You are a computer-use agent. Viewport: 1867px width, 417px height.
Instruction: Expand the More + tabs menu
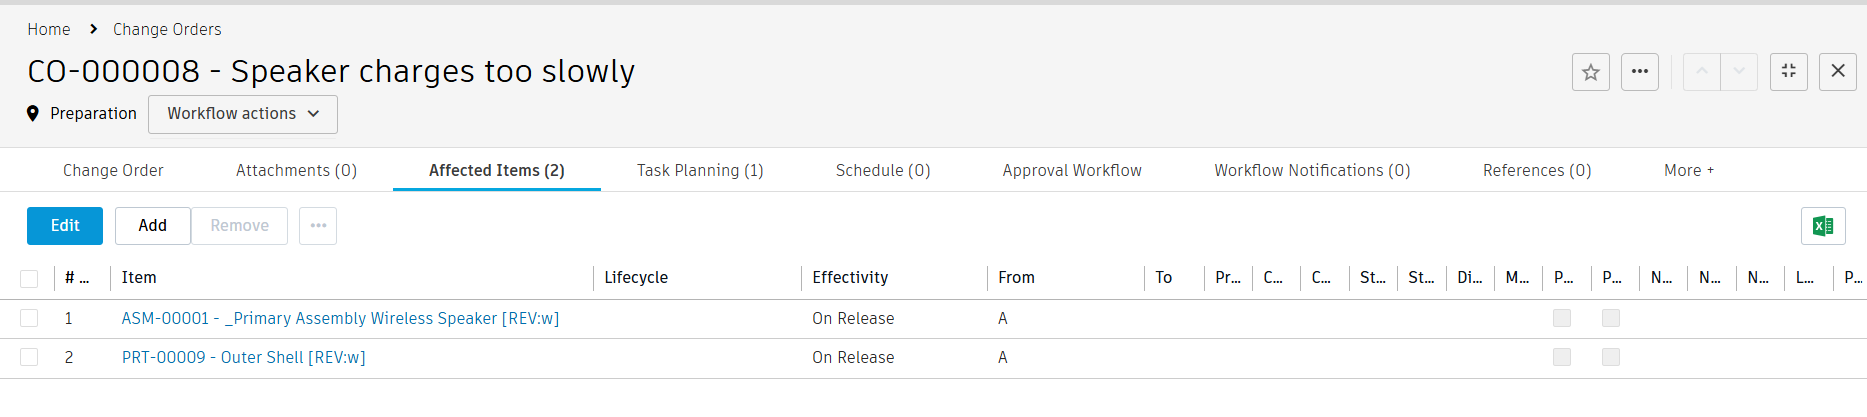coord(1688,171)
